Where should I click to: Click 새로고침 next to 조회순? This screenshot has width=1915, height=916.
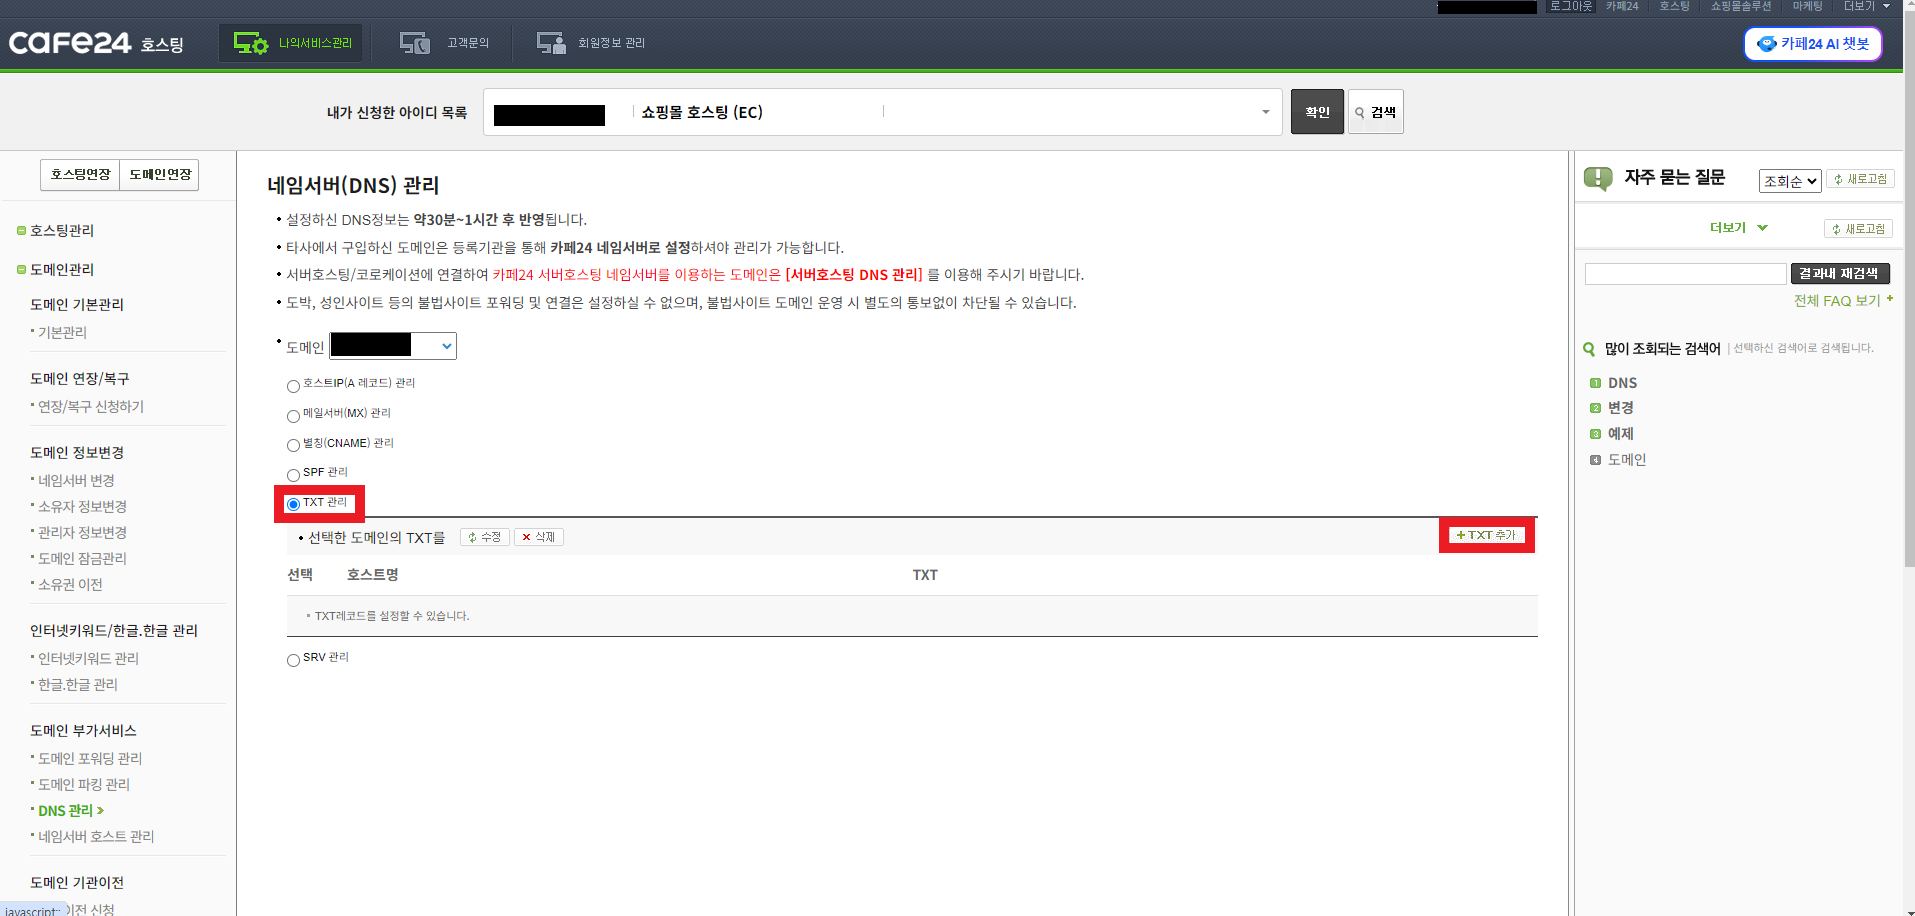click(x=1860, y=179)
